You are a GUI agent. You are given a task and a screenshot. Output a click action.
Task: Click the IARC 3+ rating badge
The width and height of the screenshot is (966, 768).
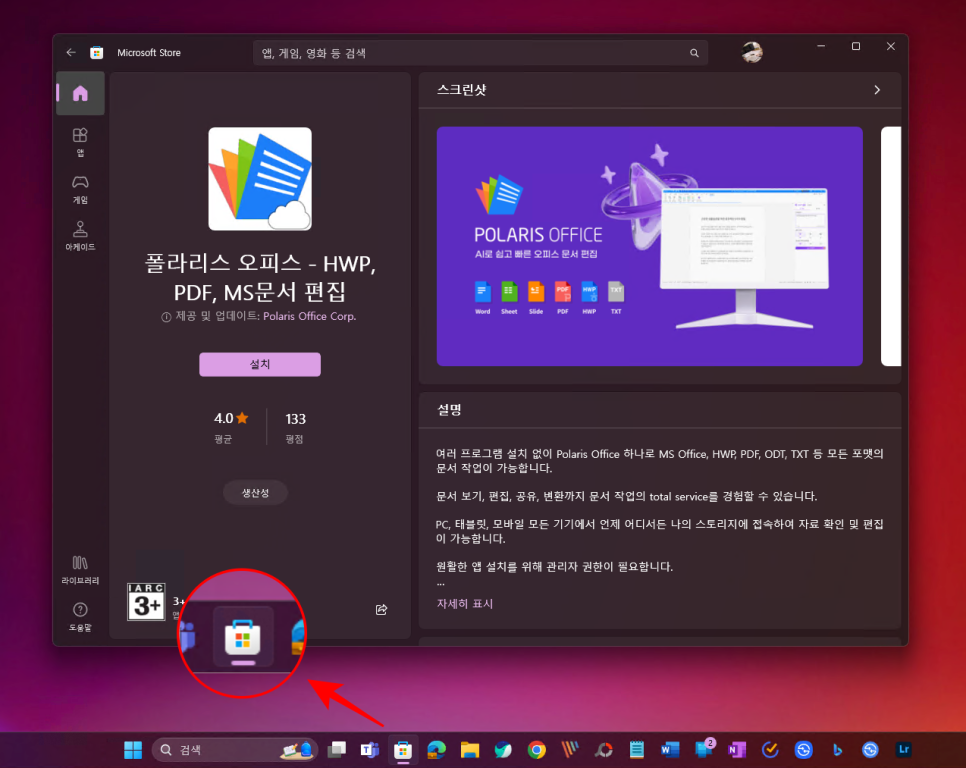click(147, 601)
